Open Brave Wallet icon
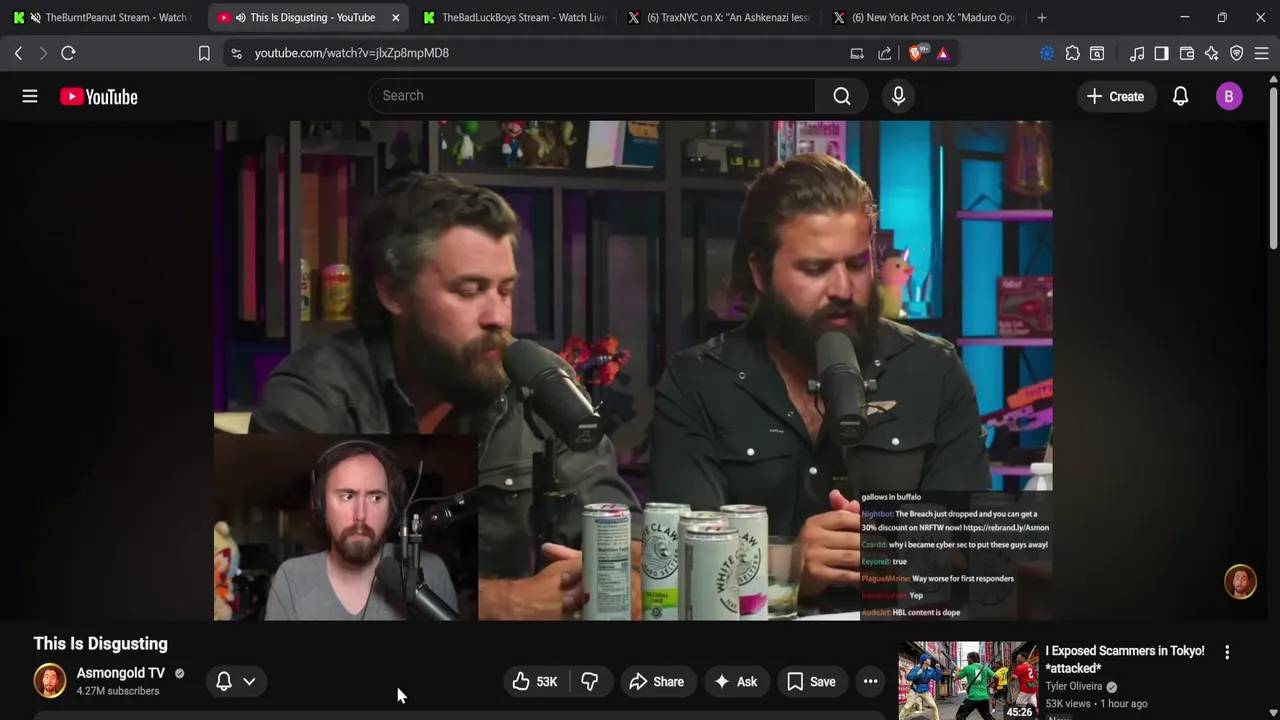Screen dimensions: 1280x720 tap(1187, 53)
